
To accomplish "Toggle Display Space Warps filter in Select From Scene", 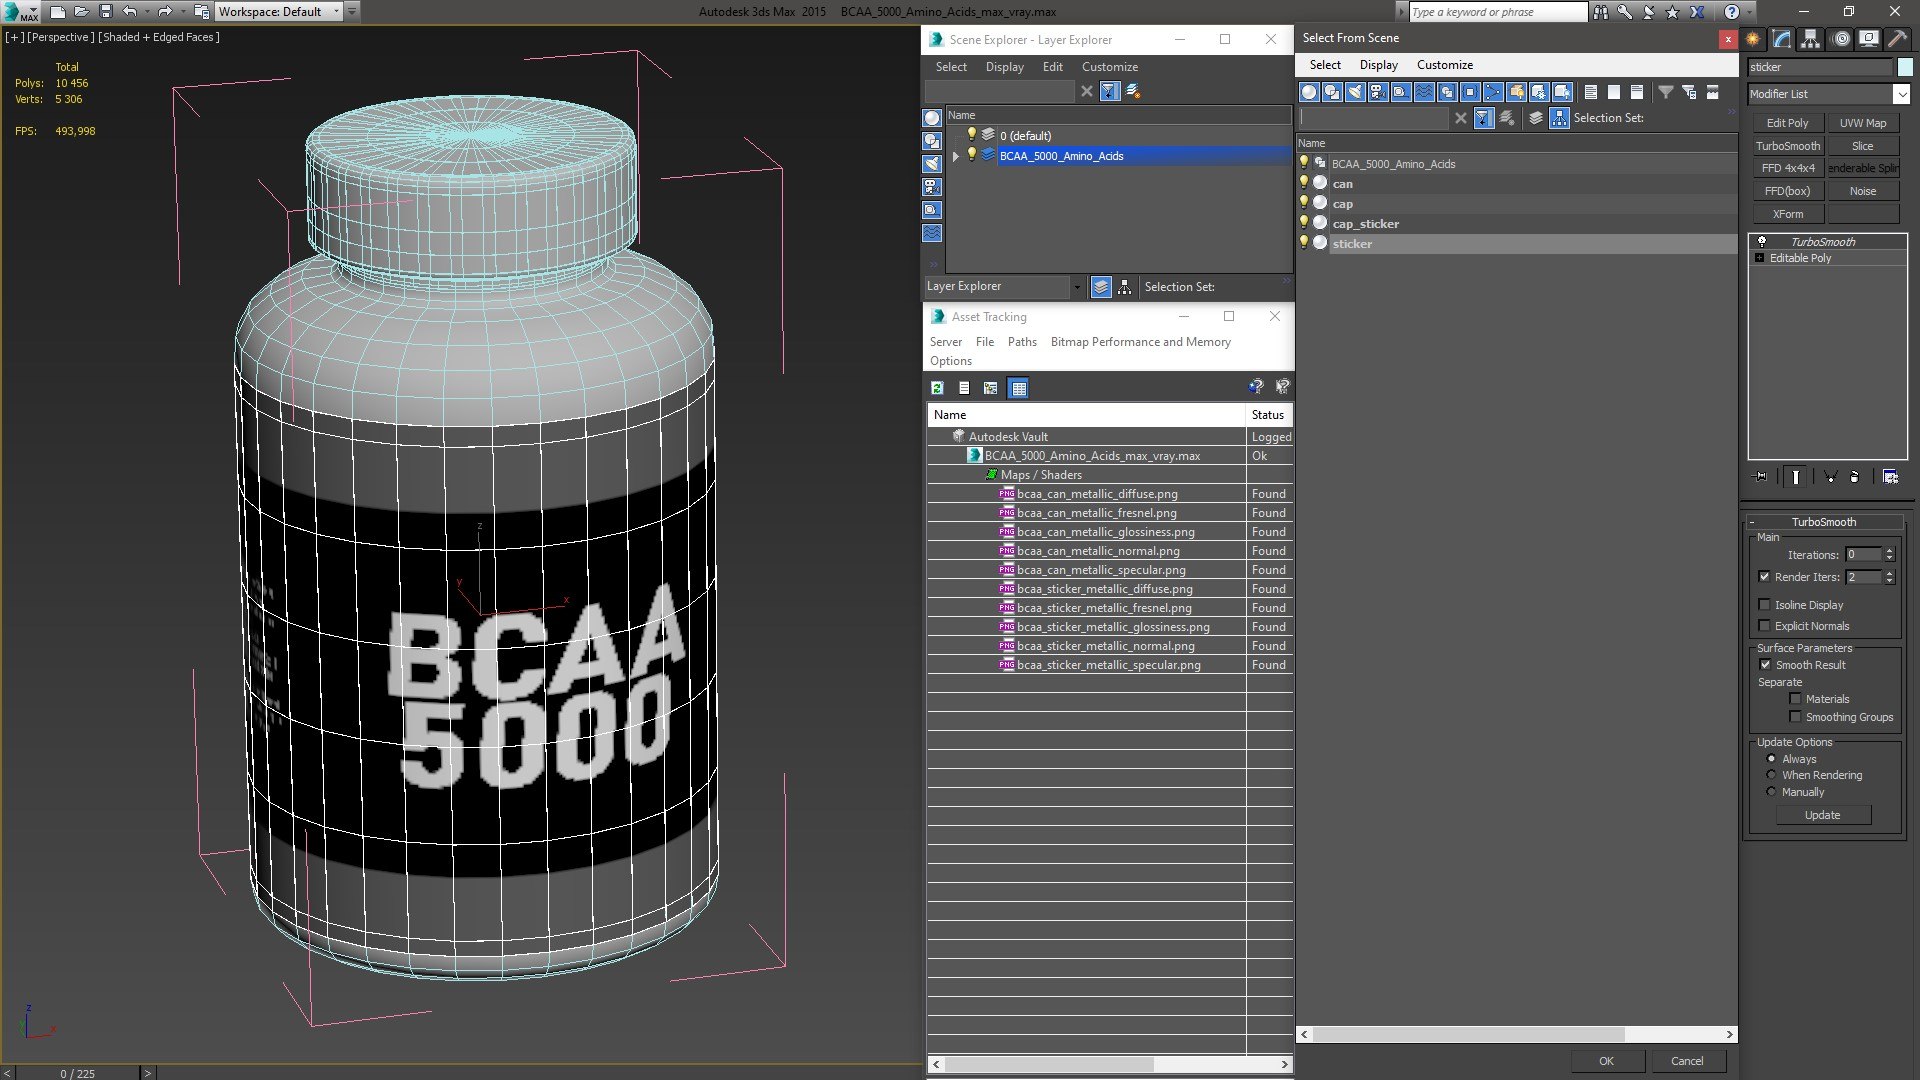I will click(1424, 92).
